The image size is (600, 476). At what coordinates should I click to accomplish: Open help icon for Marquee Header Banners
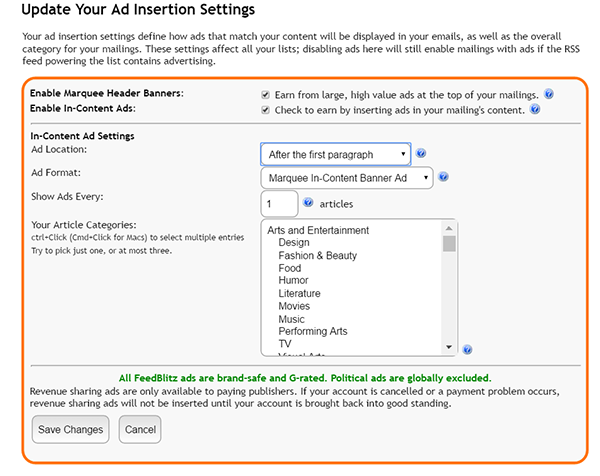point(549,94)
